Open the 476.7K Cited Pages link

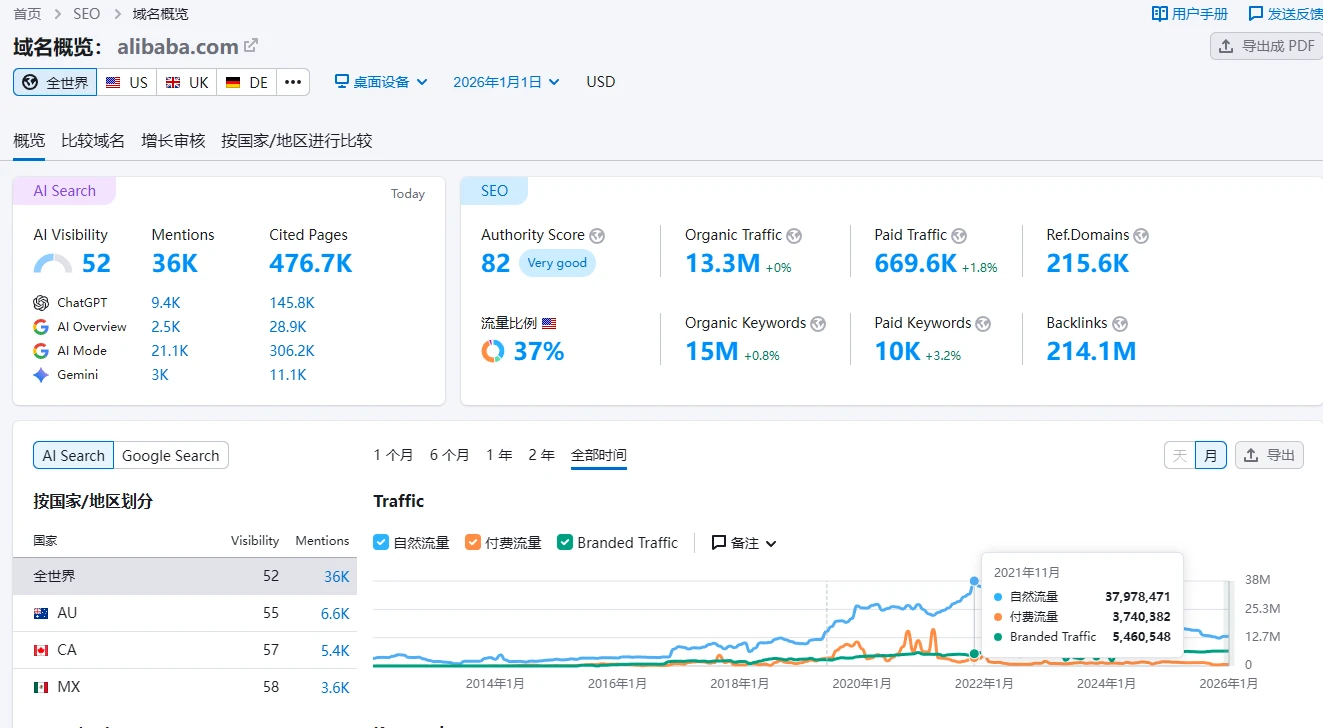click(x=310, y=263)
